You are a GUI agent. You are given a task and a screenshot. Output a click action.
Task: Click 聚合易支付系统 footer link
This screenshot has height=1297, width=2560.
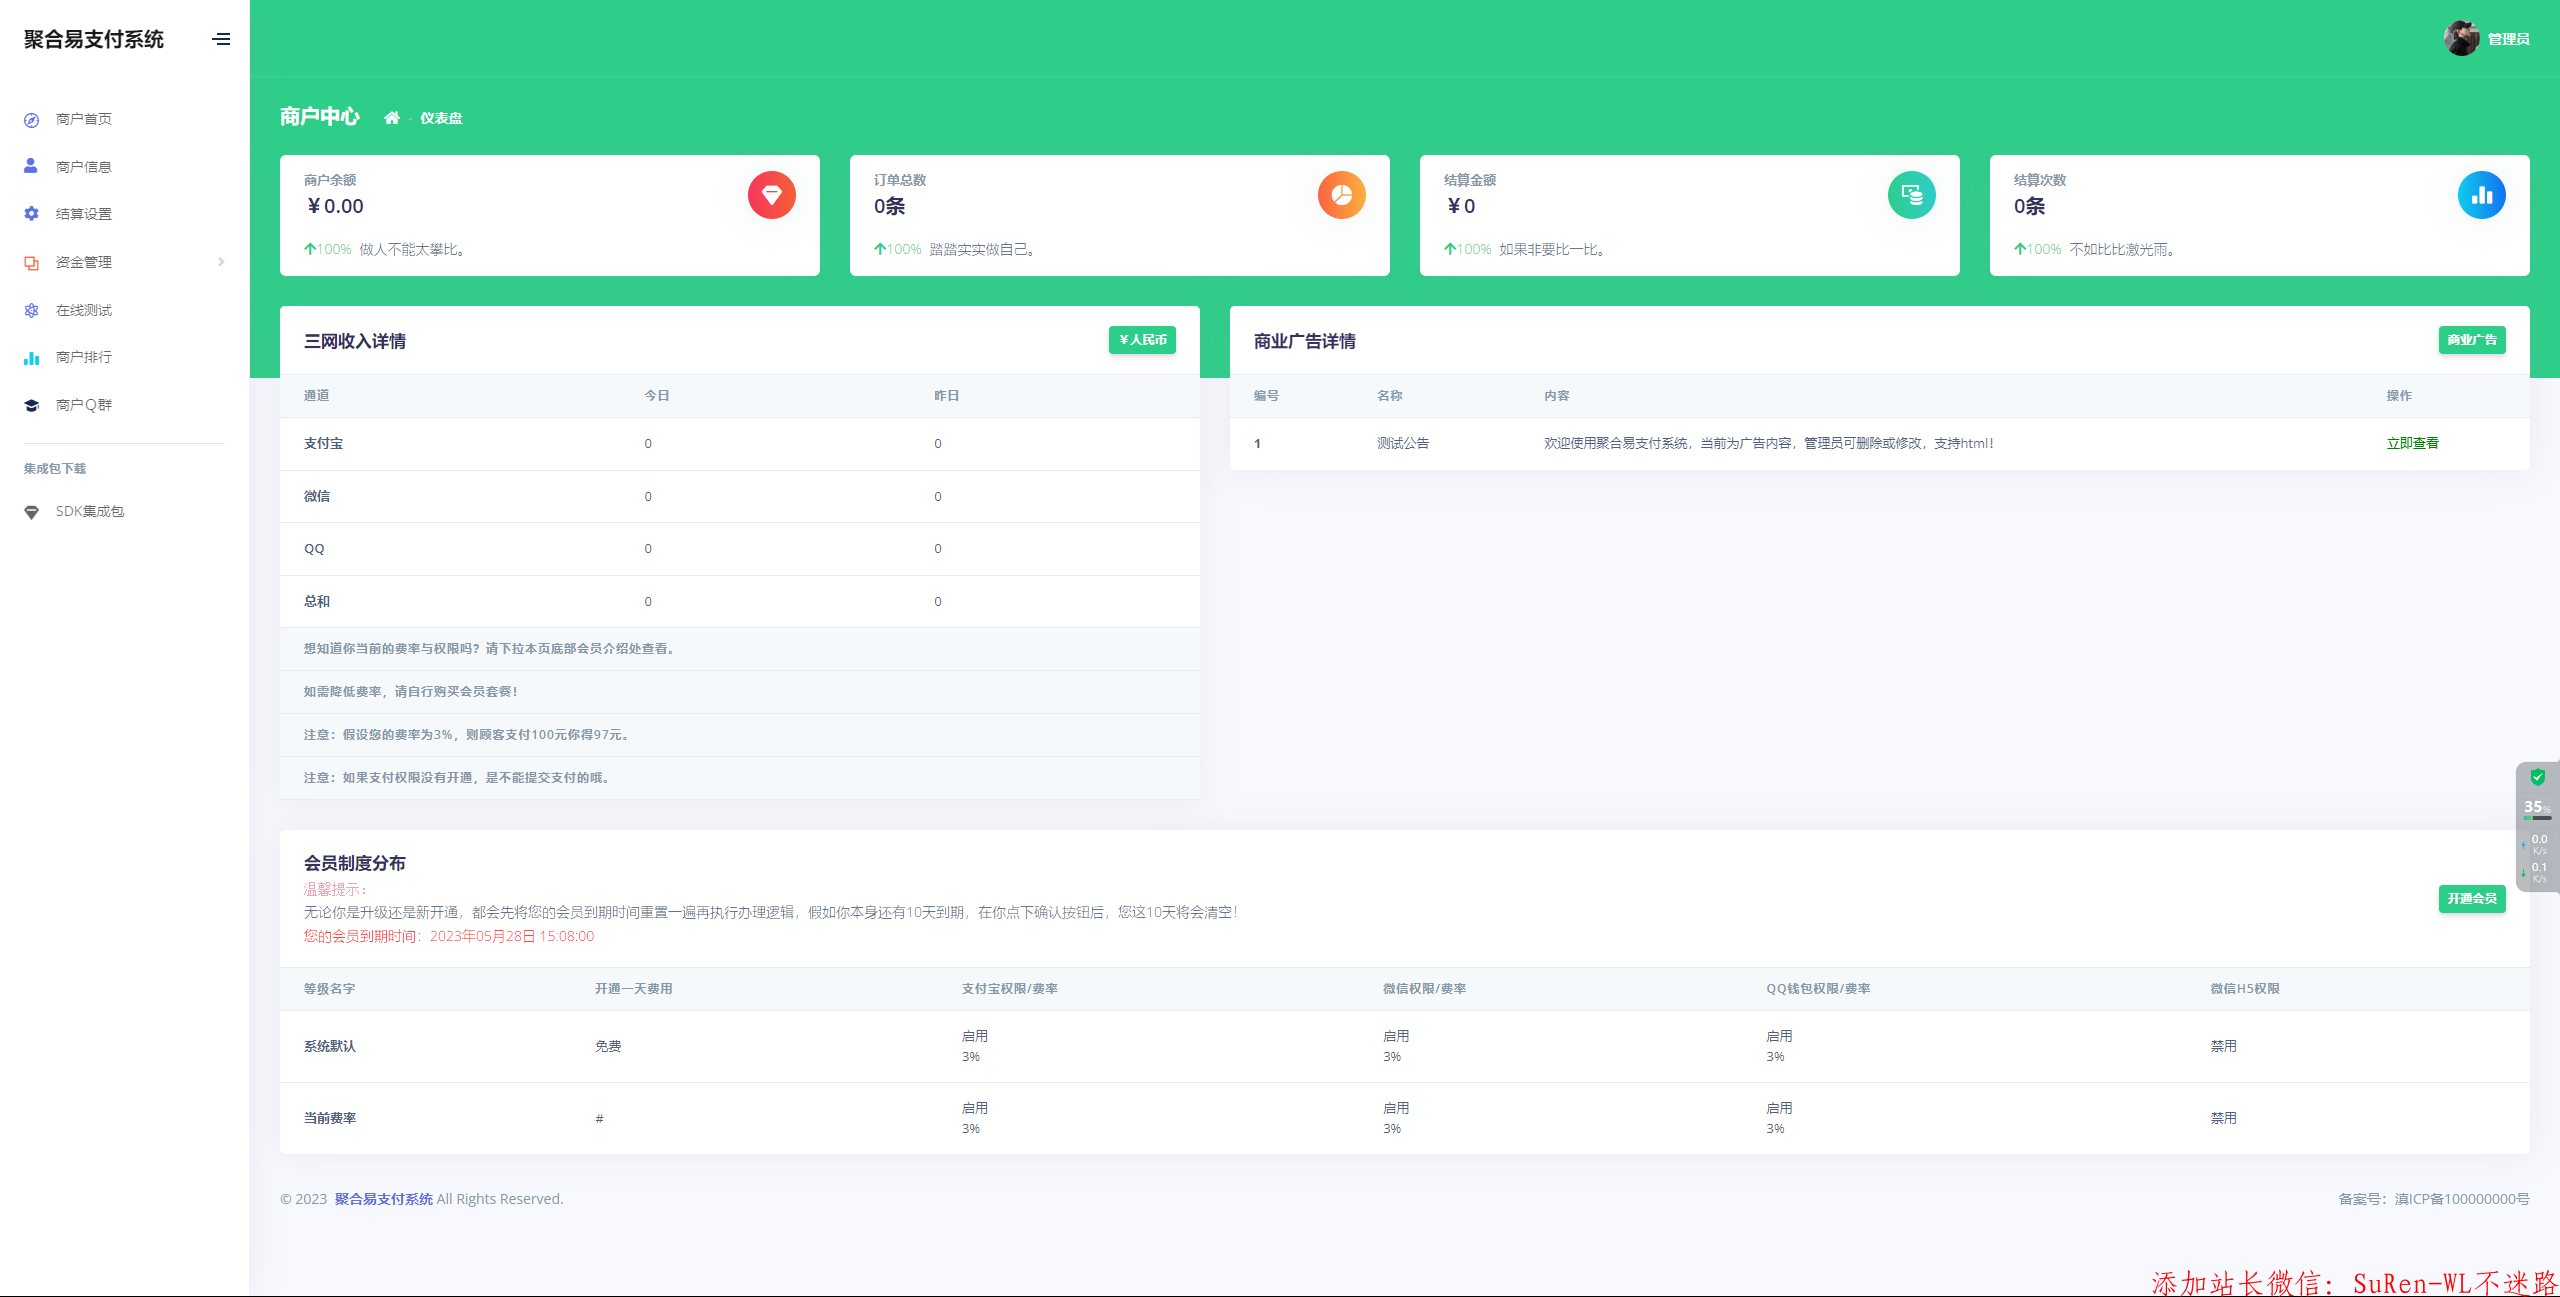(384, 1199)
